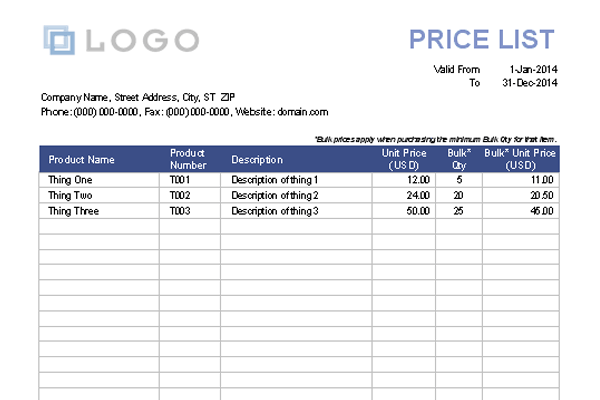Select the Product Number column header
Image resolution: width=600 pixels, height=400 pixels.
[x=188, y=159]
